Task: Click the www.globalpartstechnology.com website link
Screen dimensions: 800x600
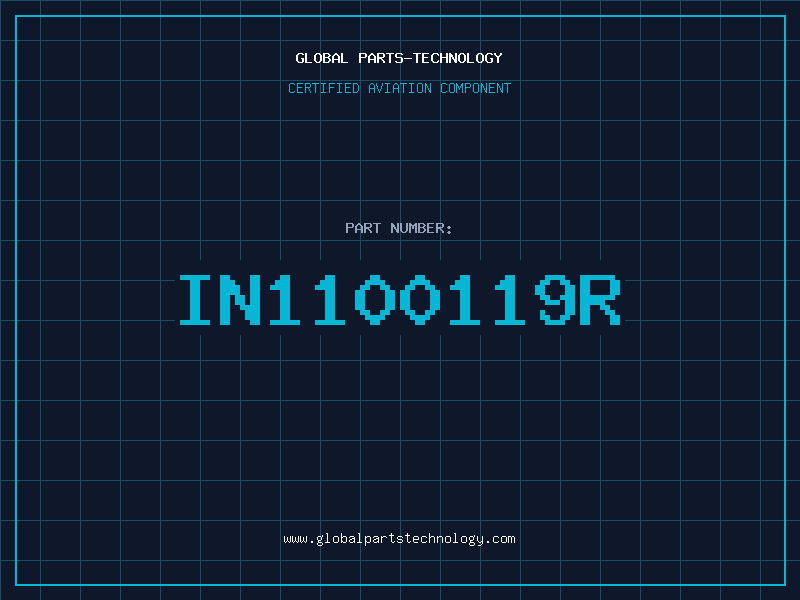Action: [x=399, y=539]
